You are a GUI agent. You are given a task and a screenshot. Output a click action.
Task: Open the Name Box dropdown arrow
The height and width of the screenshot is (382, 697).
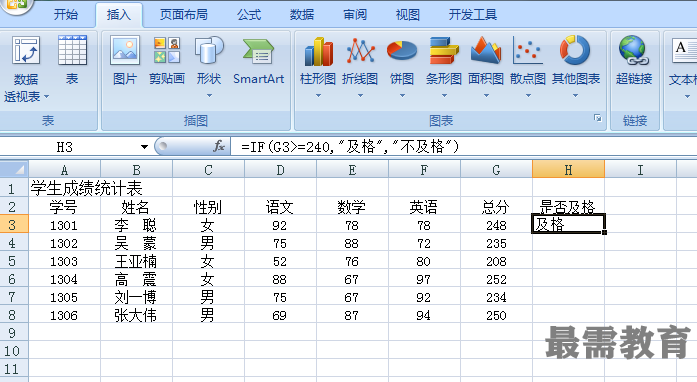[144, 147]
